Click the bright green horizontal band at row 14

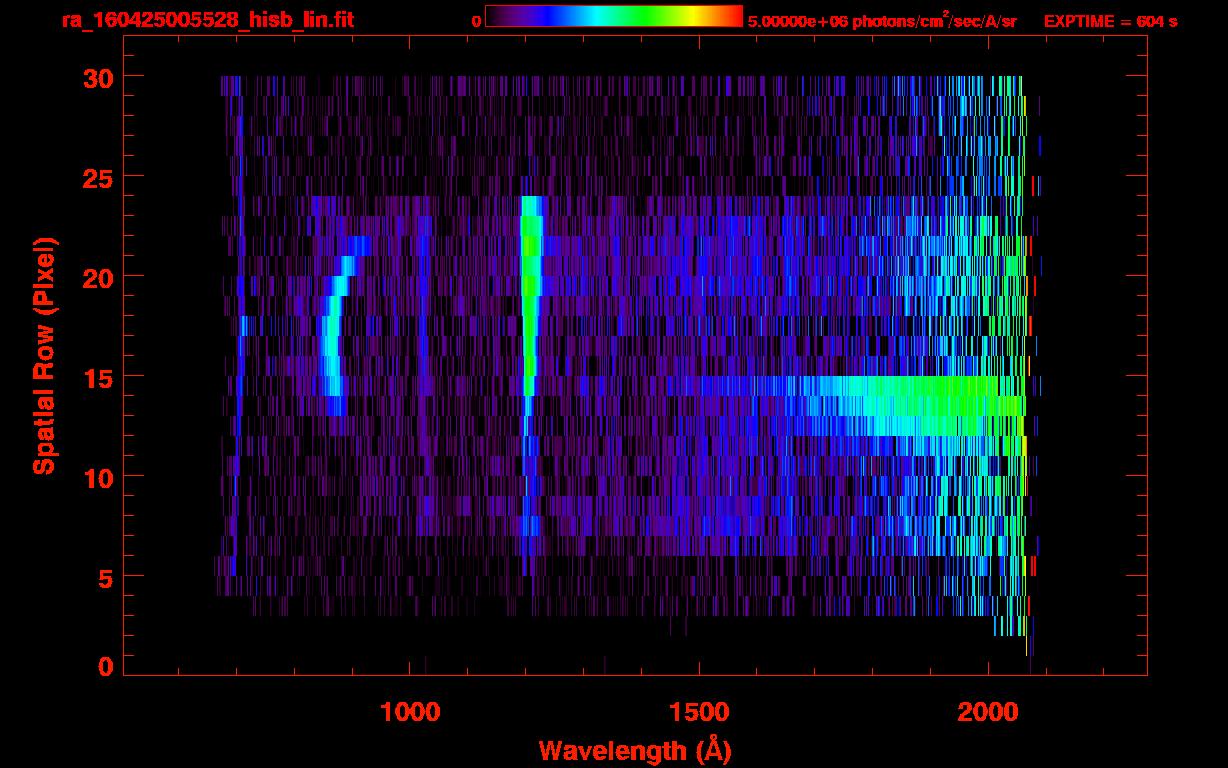(x=900, y=395)
